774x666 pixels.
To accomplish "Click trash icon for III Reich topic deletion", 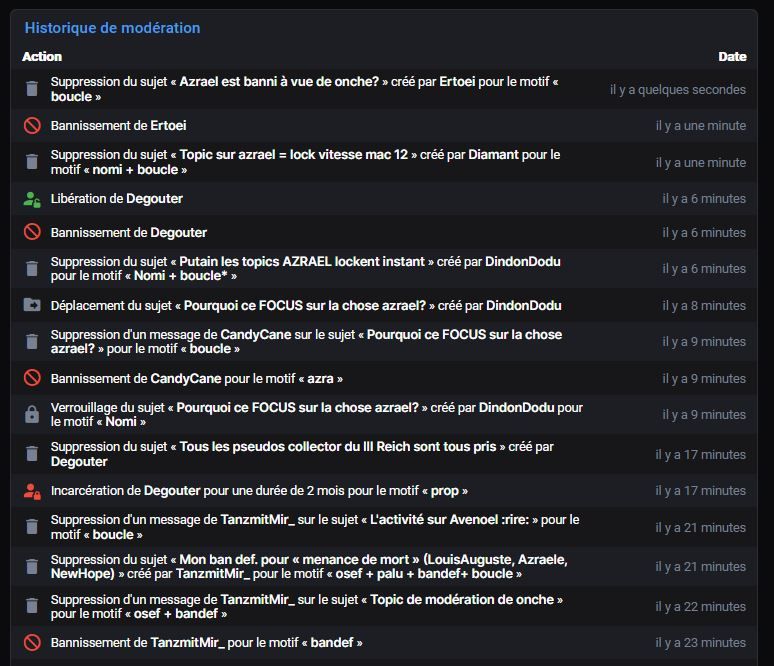I will tap(32, 454).
